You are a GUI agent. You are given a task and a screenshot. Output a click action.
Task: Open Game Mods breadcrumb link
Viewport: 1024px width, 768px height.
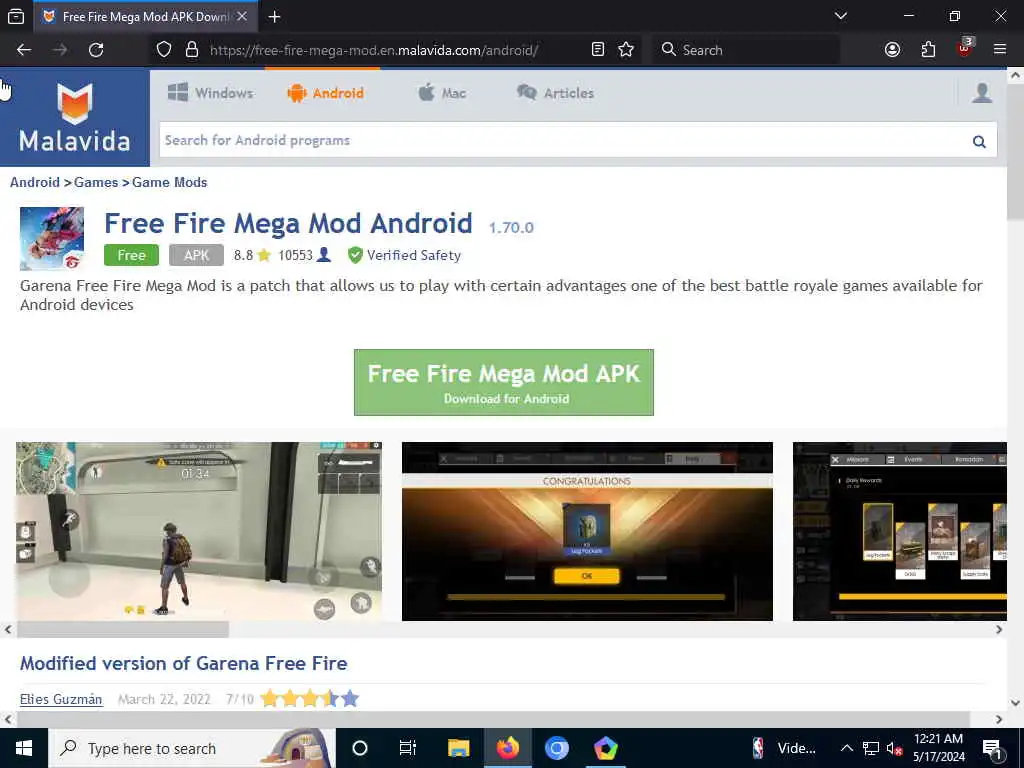(170, 182)
